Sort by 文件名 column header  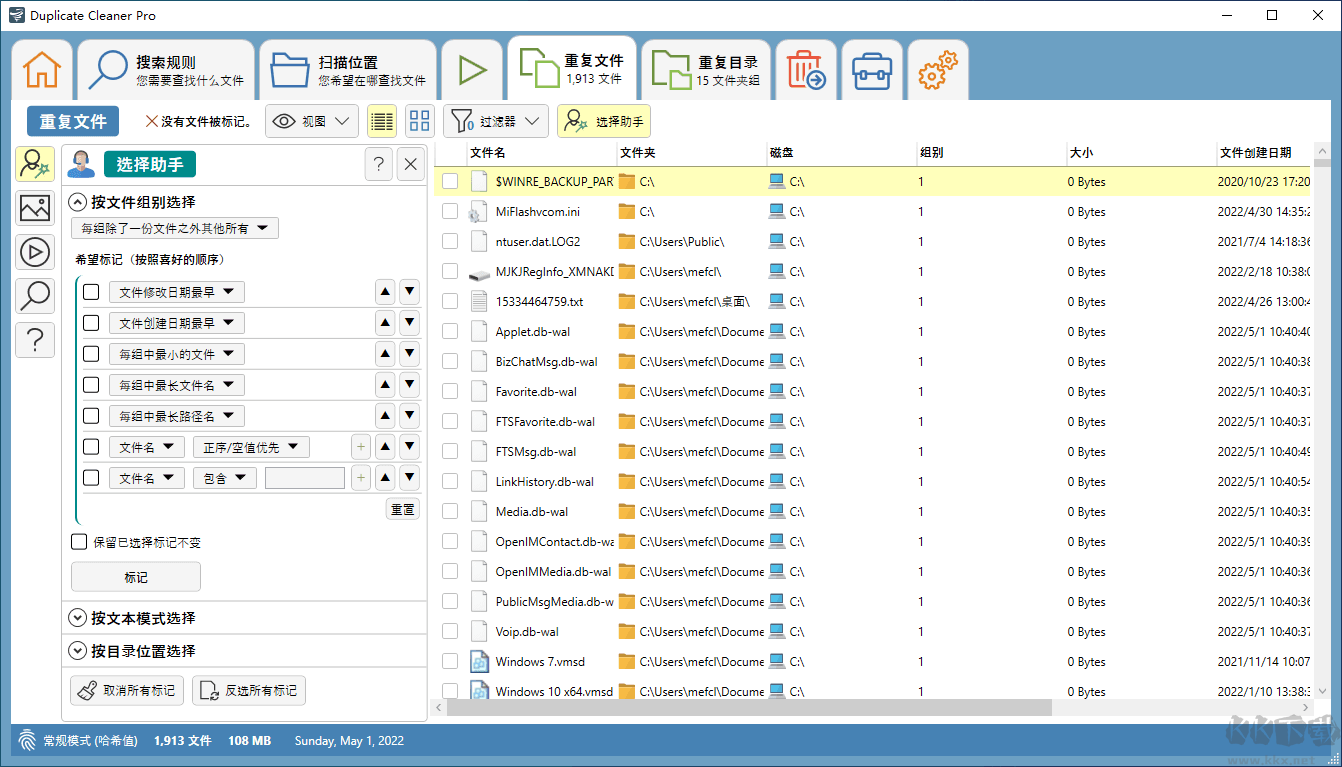tap(541, 153)
